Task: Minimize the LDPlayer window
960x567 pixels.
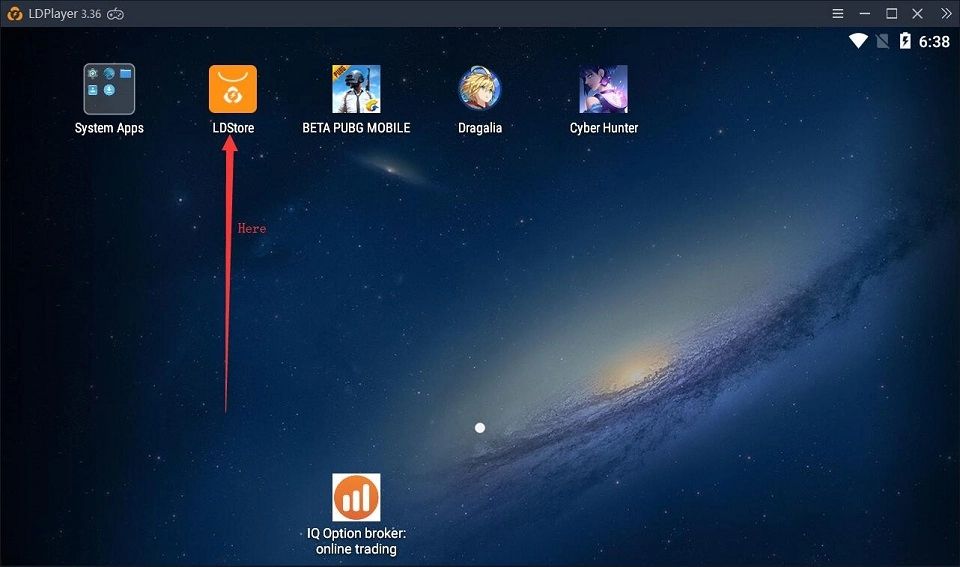Action: tap(864, 13)
